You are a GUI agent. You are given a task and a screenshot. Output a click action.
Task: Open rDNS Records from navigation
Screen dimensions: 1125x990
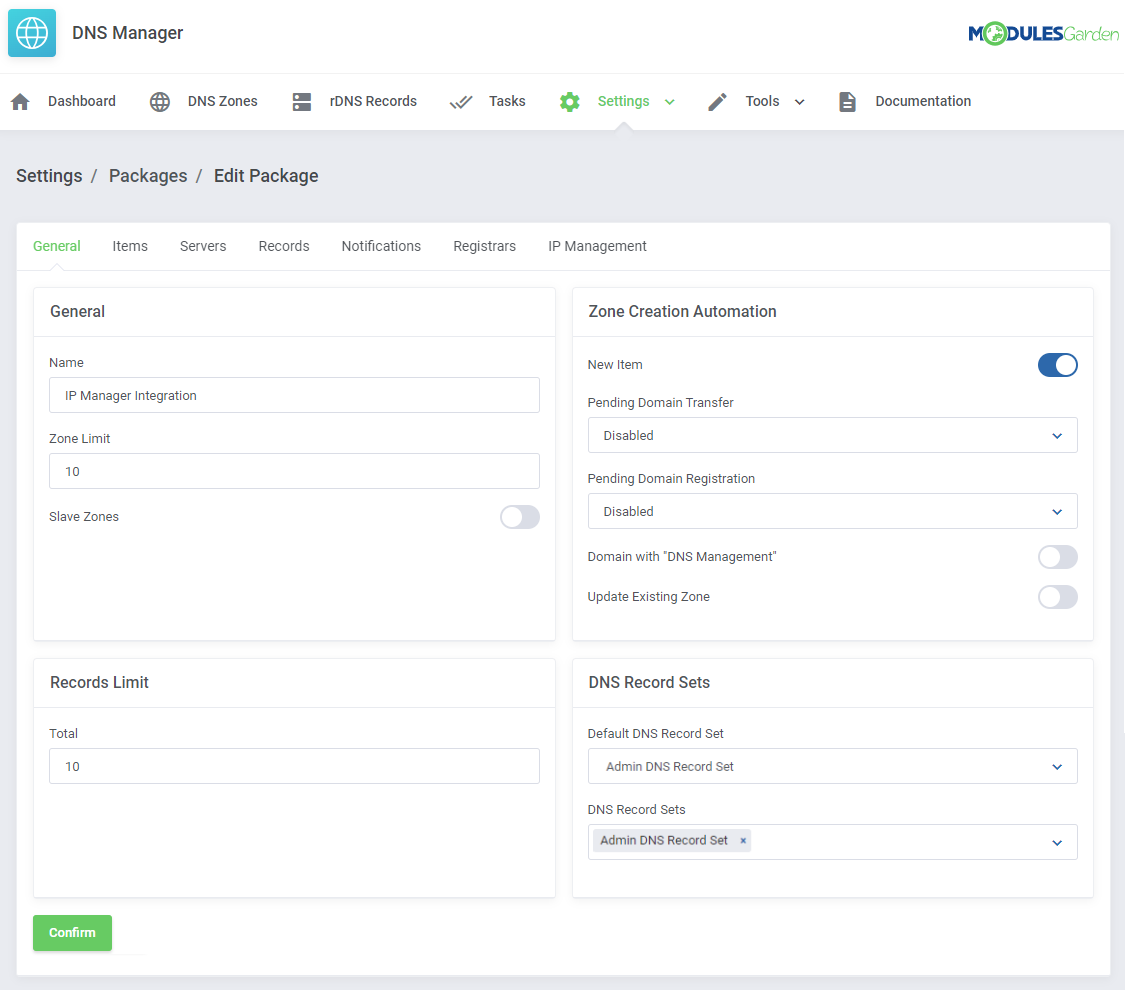[373, 102]
